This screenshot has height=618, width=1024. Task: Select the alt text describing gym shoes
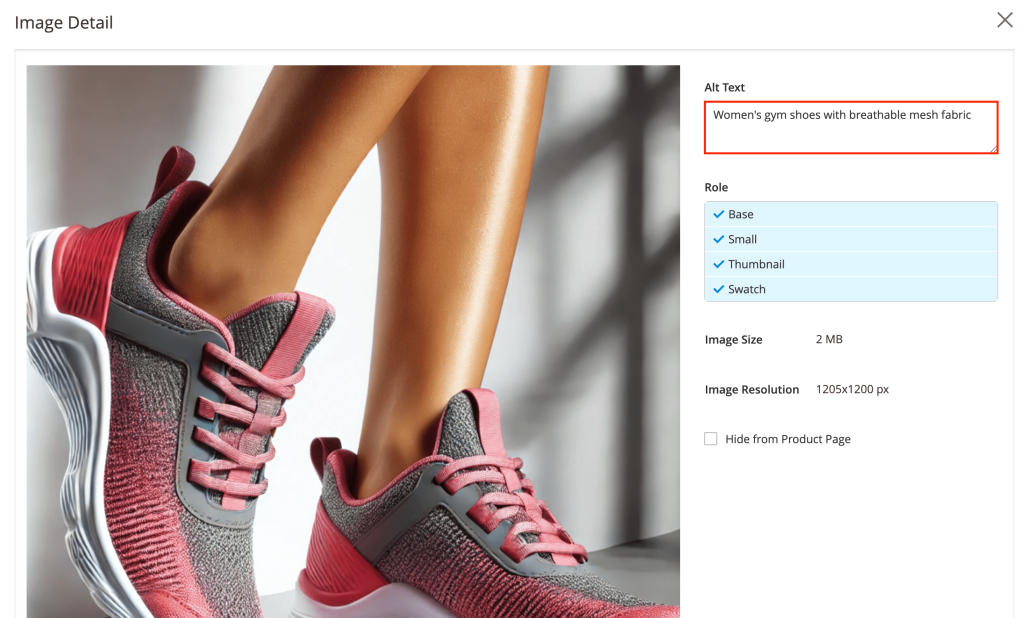tap(841, 115)
